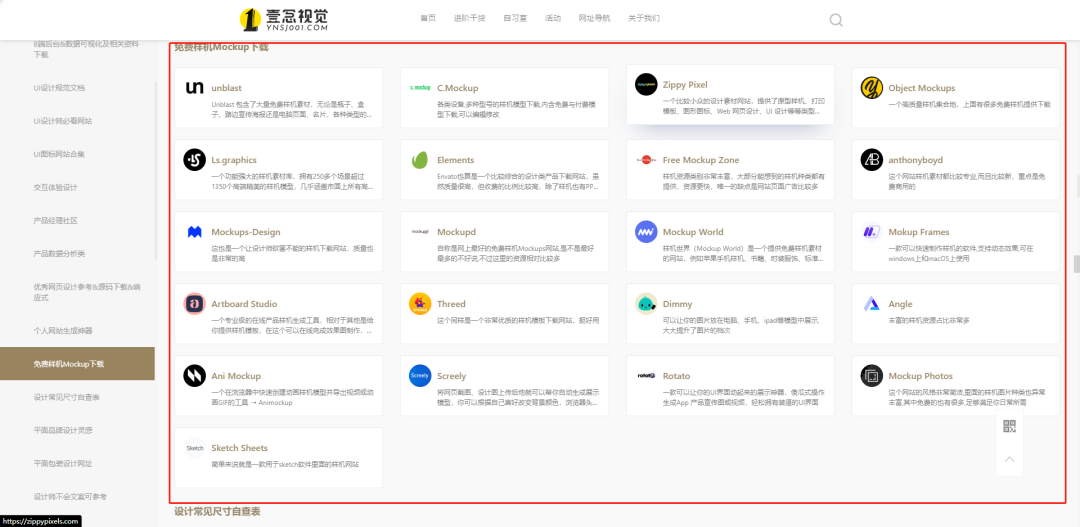Open the Ani Mockup title link
Image resolution: width=1080 pixels, height=527 pixels.
[236, 376]
